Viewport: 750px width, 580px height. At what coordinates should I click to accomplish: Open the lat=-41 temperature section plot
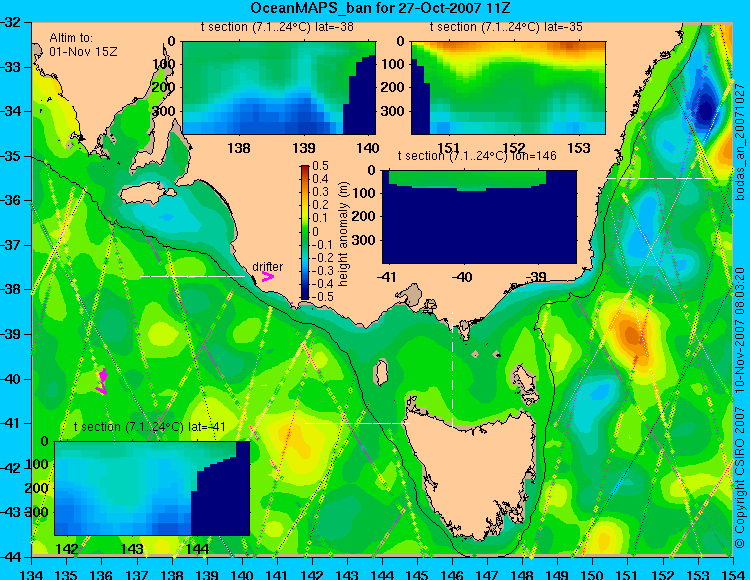coord(152,488)
